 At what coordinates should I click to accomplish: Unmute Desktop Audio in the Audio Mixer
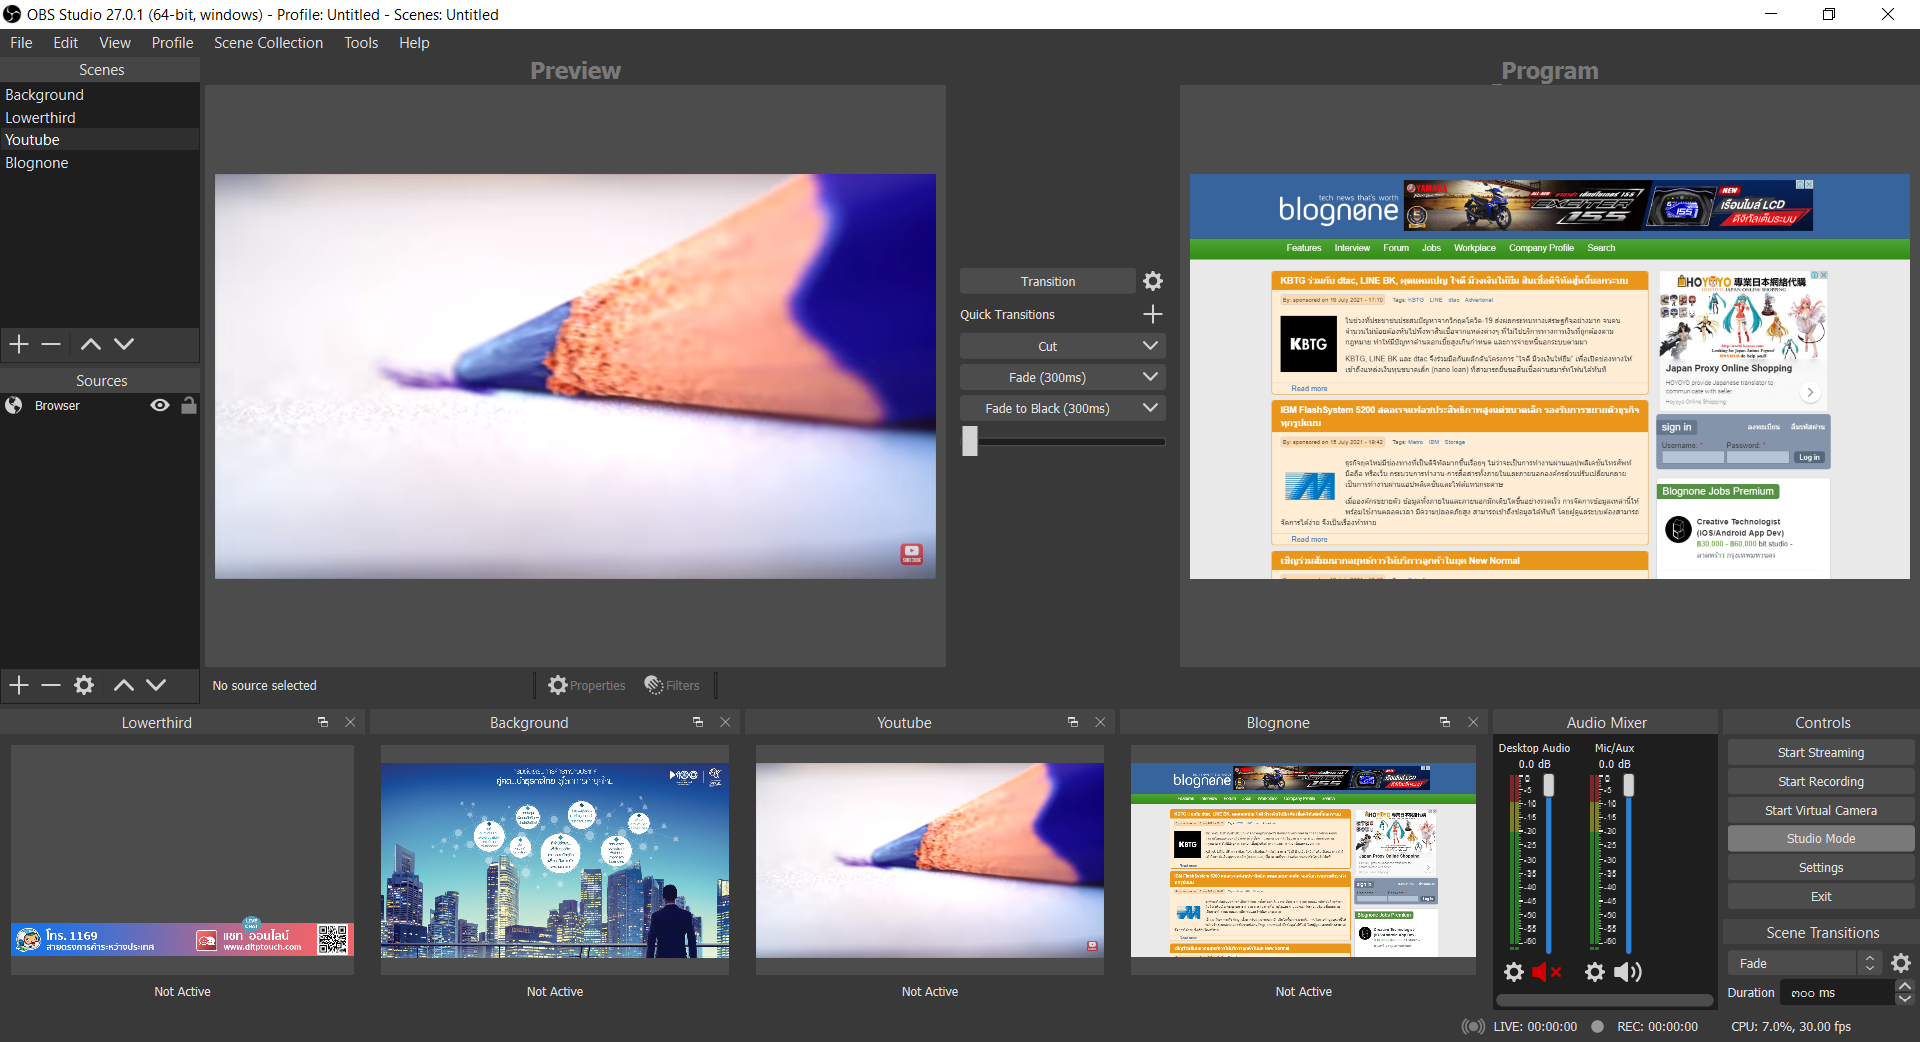1547,971
